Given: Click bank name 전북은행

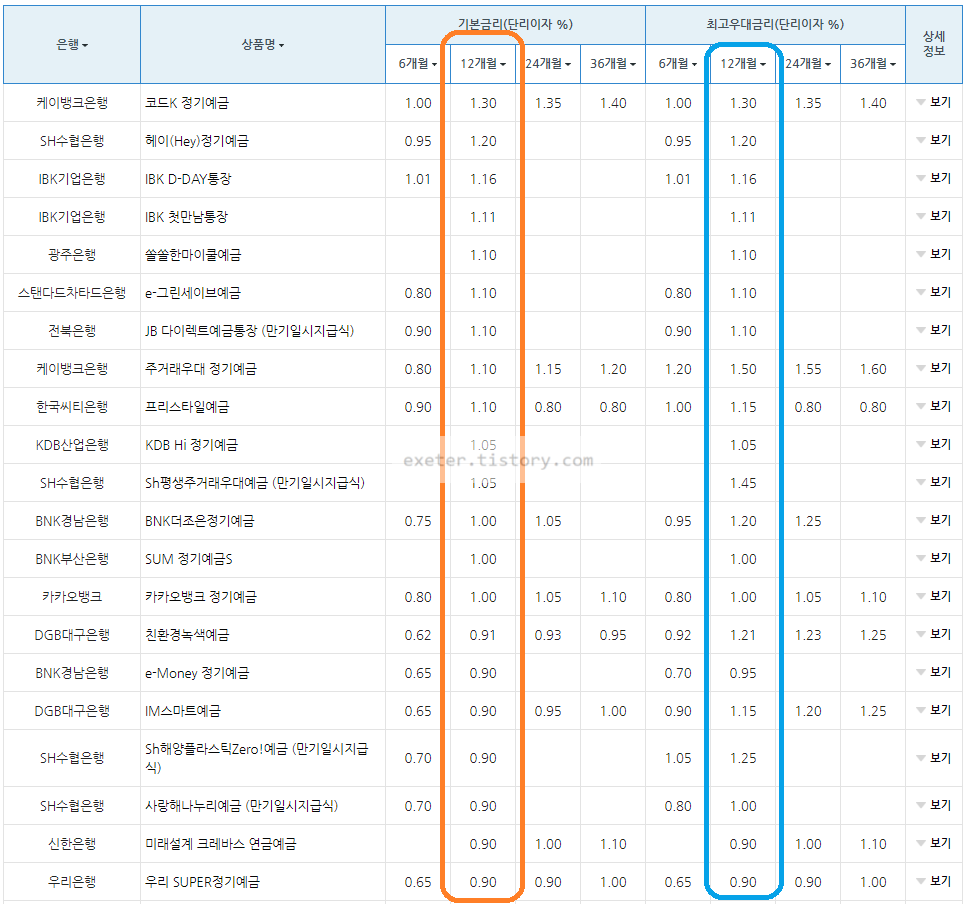Looking at the screenshot, I should click(72, 331).
